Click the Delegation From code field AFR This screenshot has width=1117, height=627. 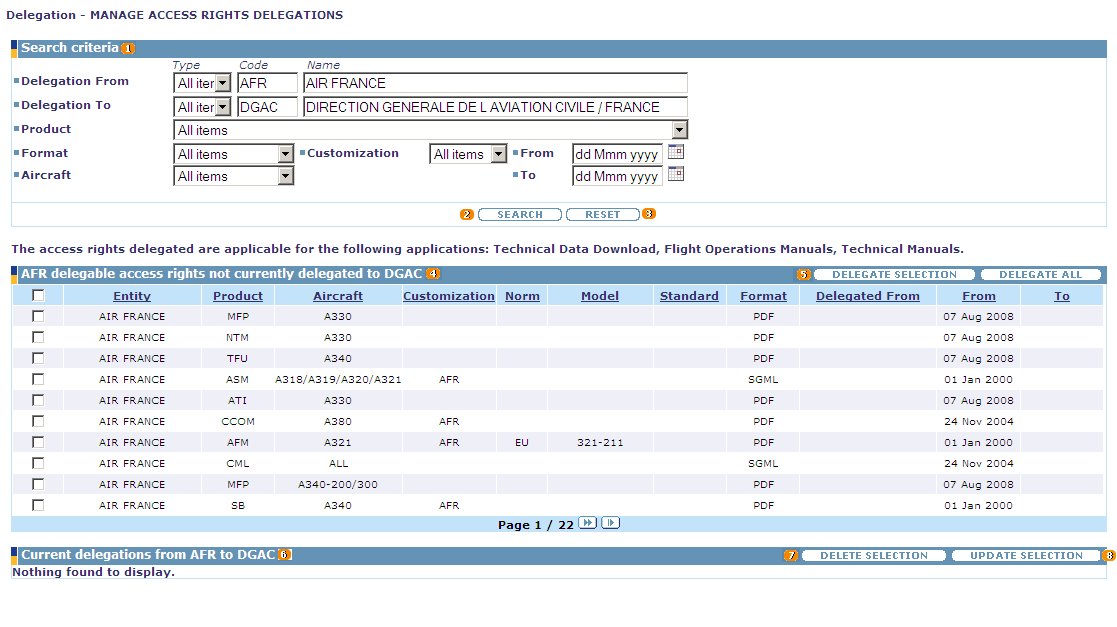coord(267,83)
